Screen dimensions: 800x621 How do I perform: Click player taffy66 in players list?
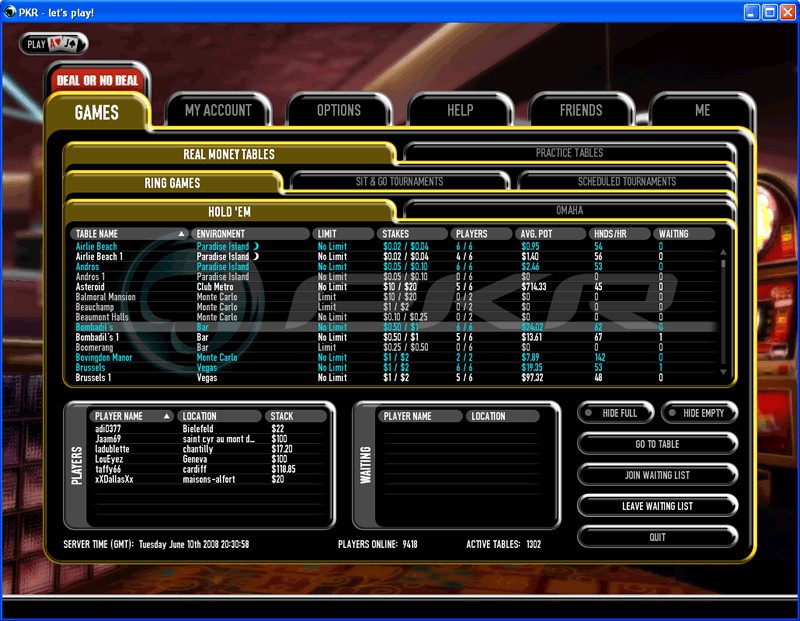coord(108,469)
